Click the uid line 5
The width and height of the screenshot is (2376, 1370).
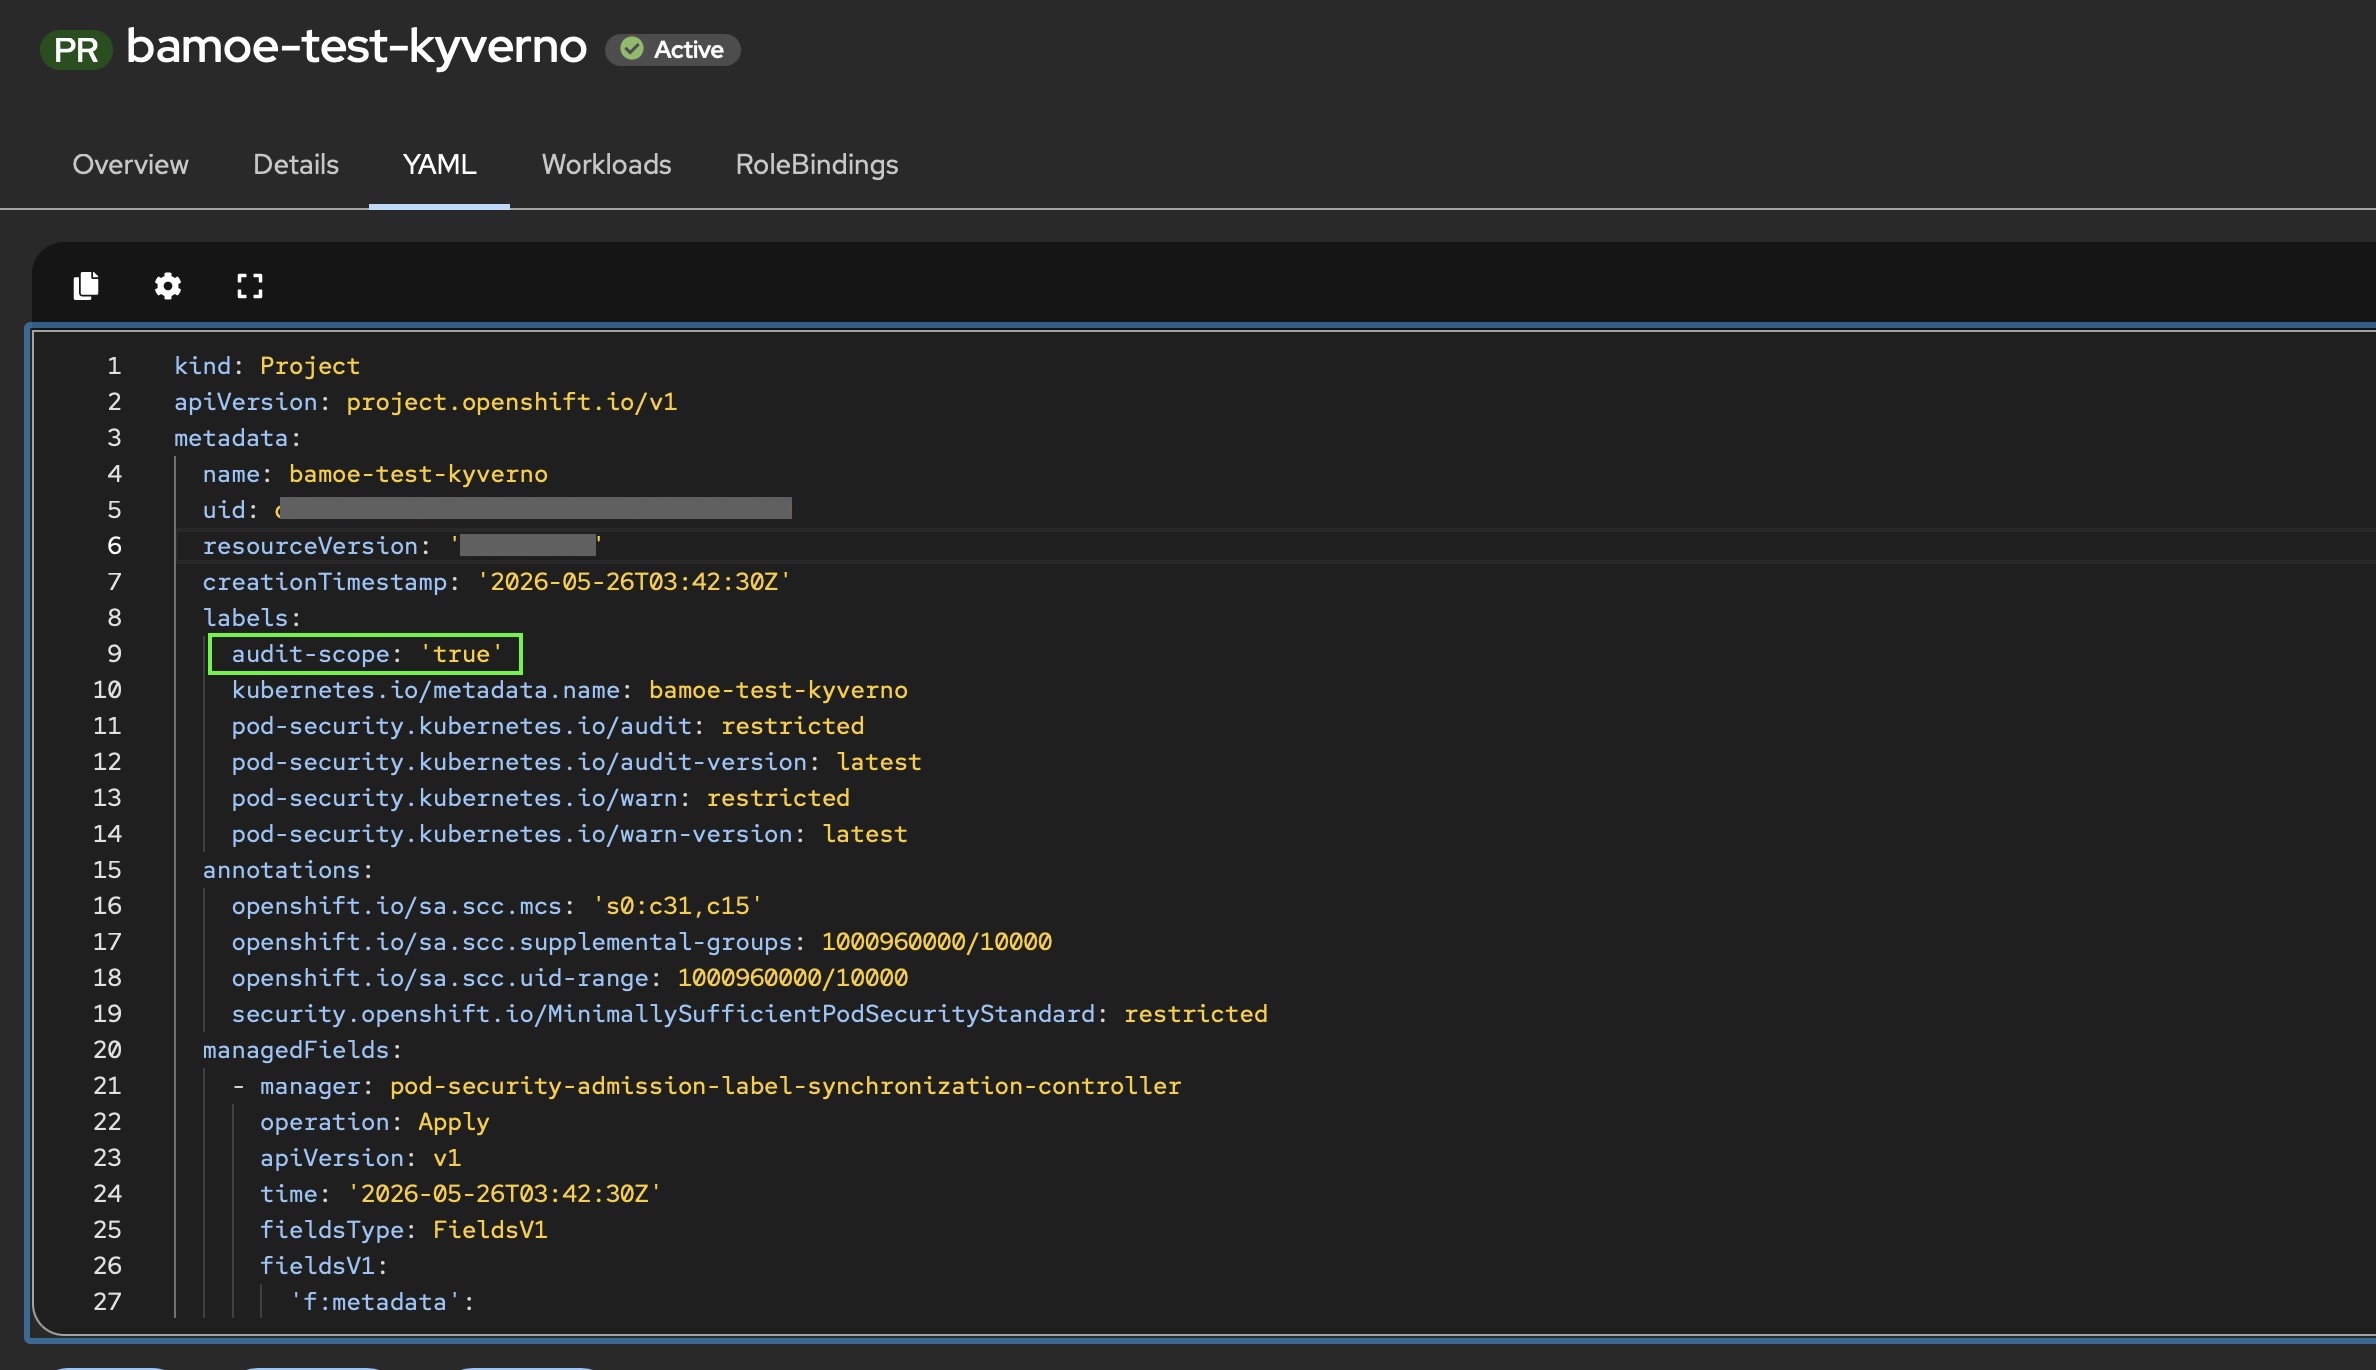pyautogui.click(x=497, y=510)
